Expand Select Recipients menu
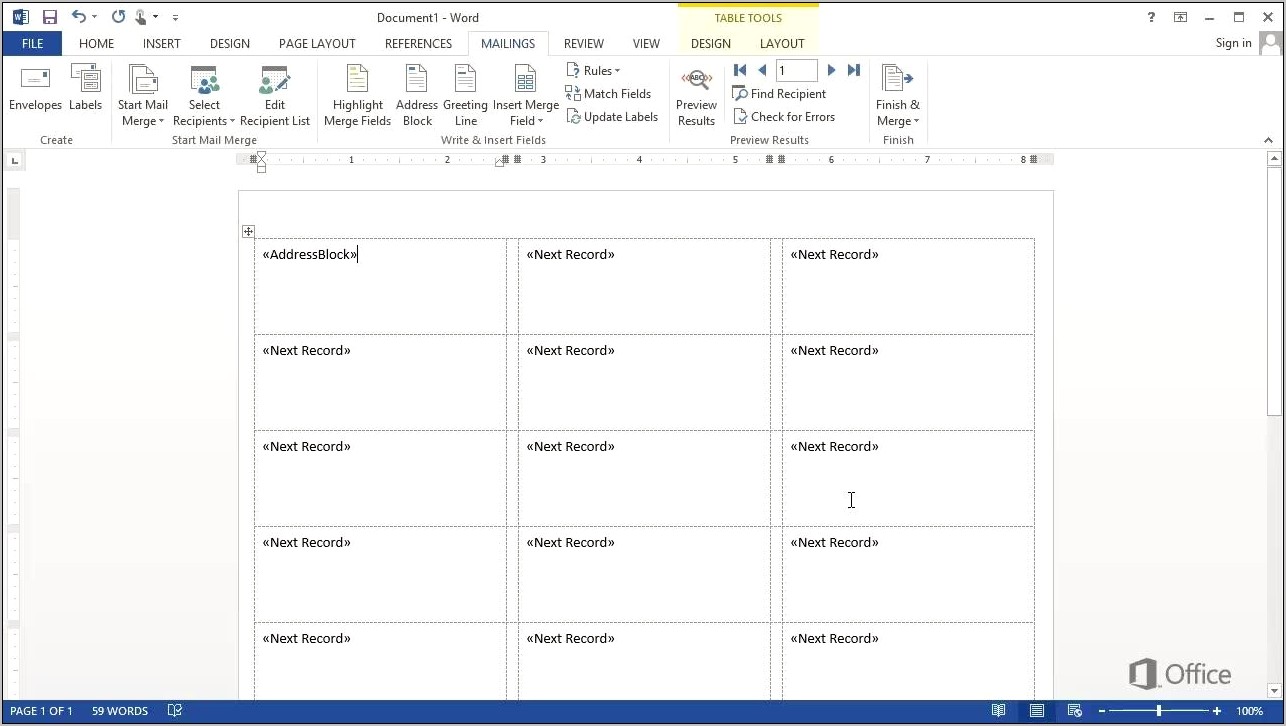 pyautogui.click(x=204, y=96)
